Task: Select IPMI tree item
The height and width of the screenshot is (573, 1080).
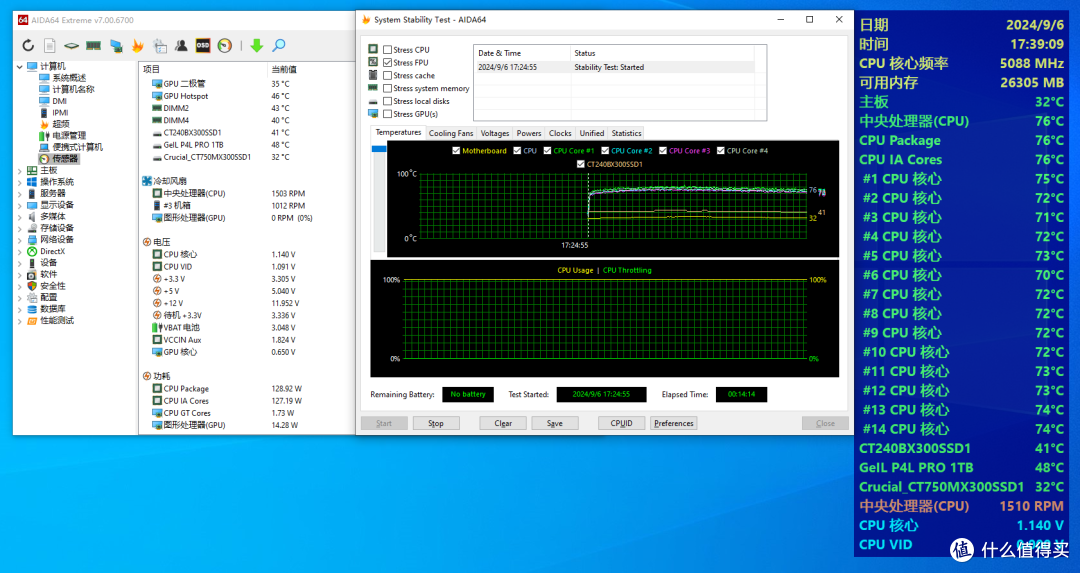Action: click(x=61, y=112)
